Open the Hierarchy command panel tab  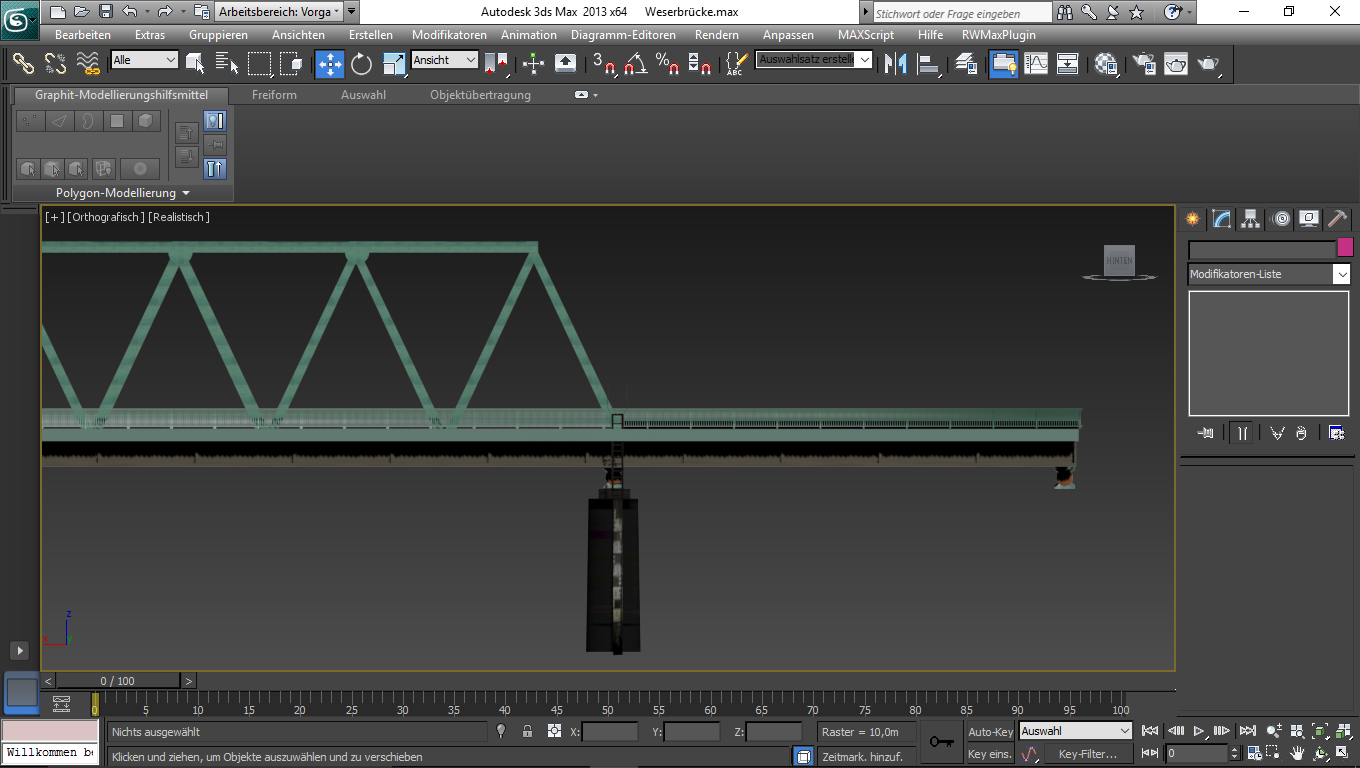pos(1250,219)
